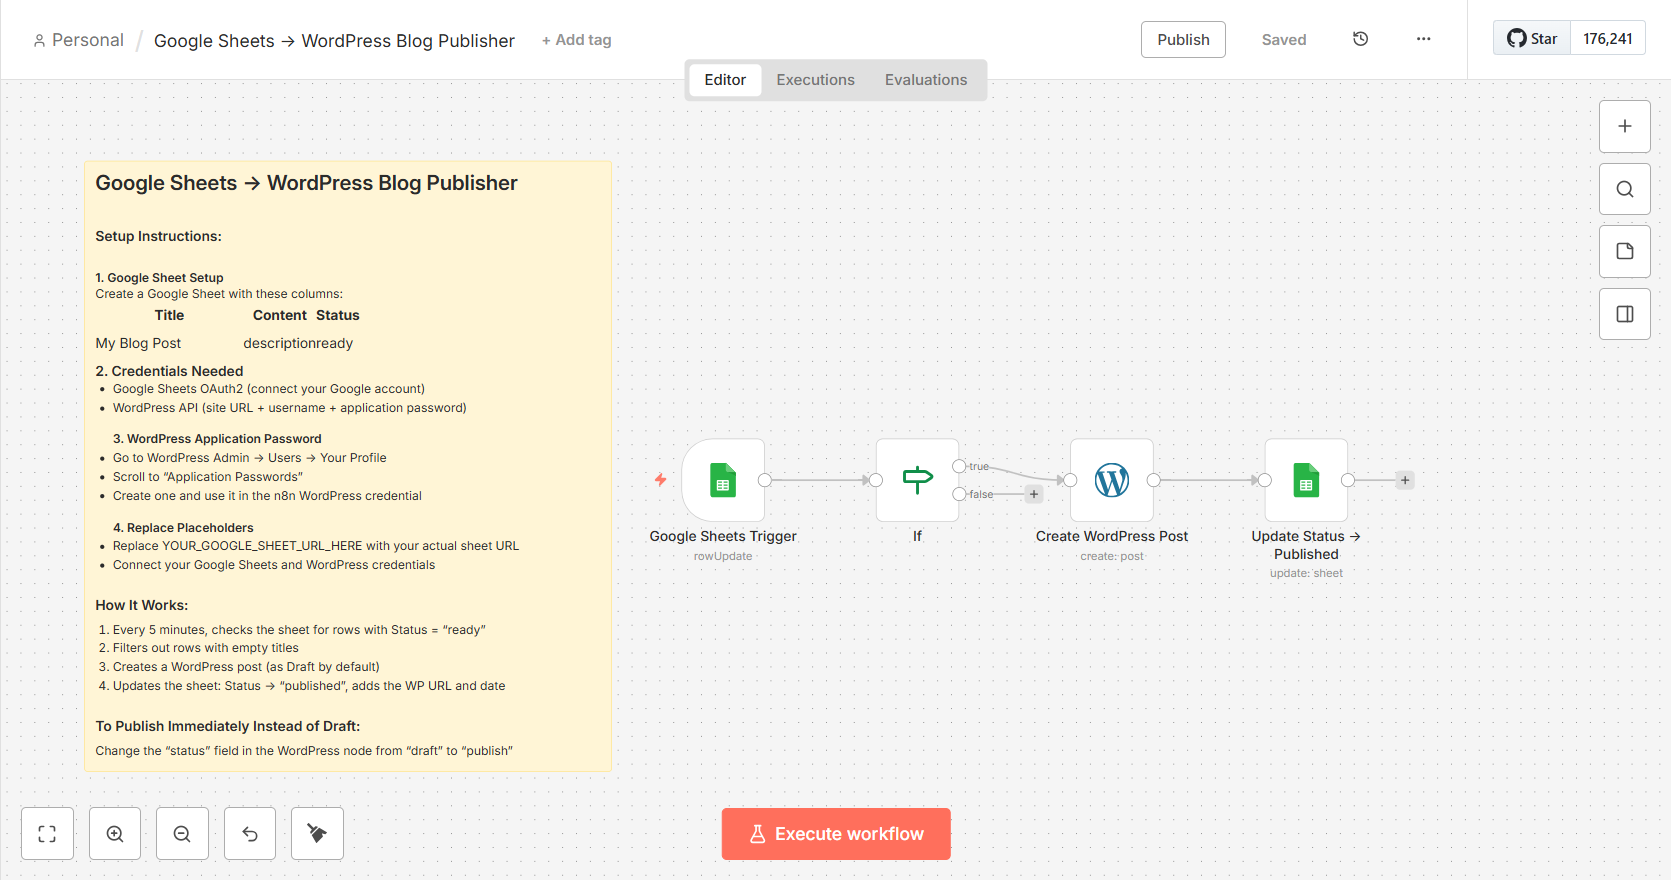Click the update: sheet subtitle

point(1306,573)
